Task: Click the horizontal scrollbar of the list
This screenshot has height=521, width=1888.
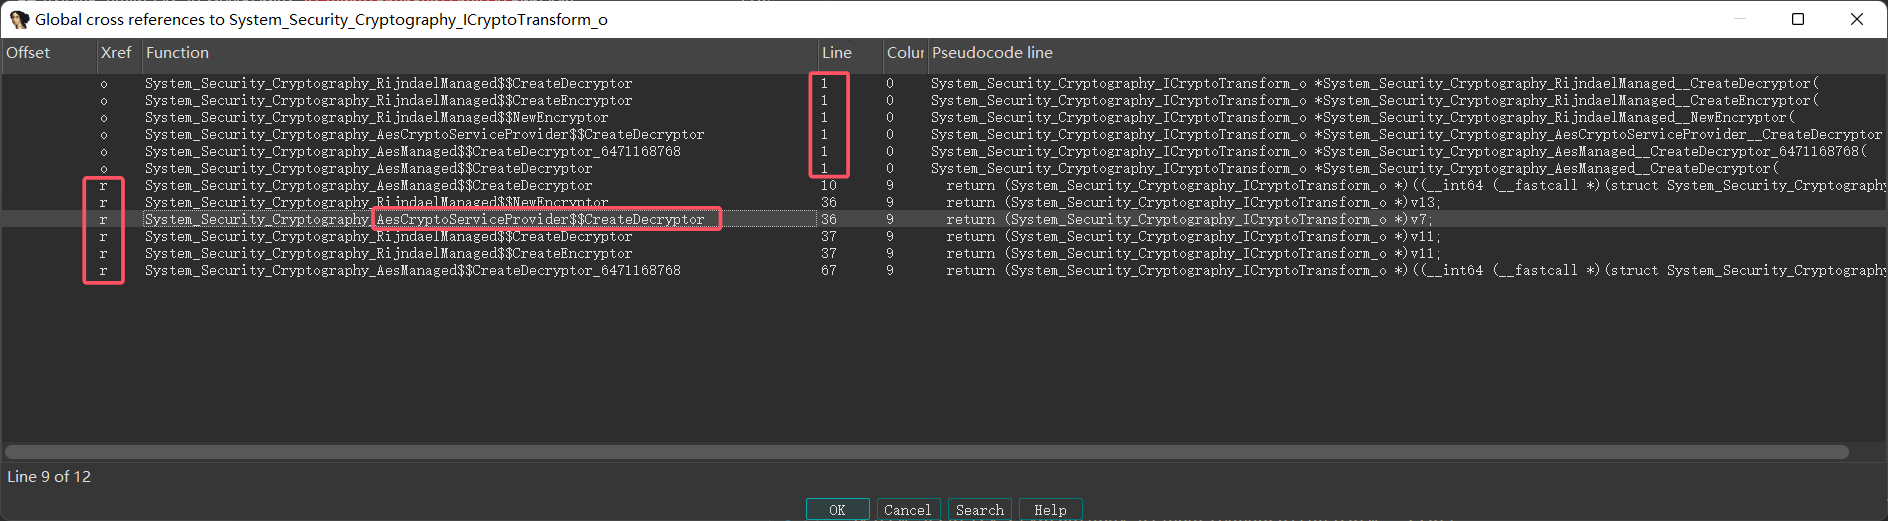Action: tap(926, 452)
